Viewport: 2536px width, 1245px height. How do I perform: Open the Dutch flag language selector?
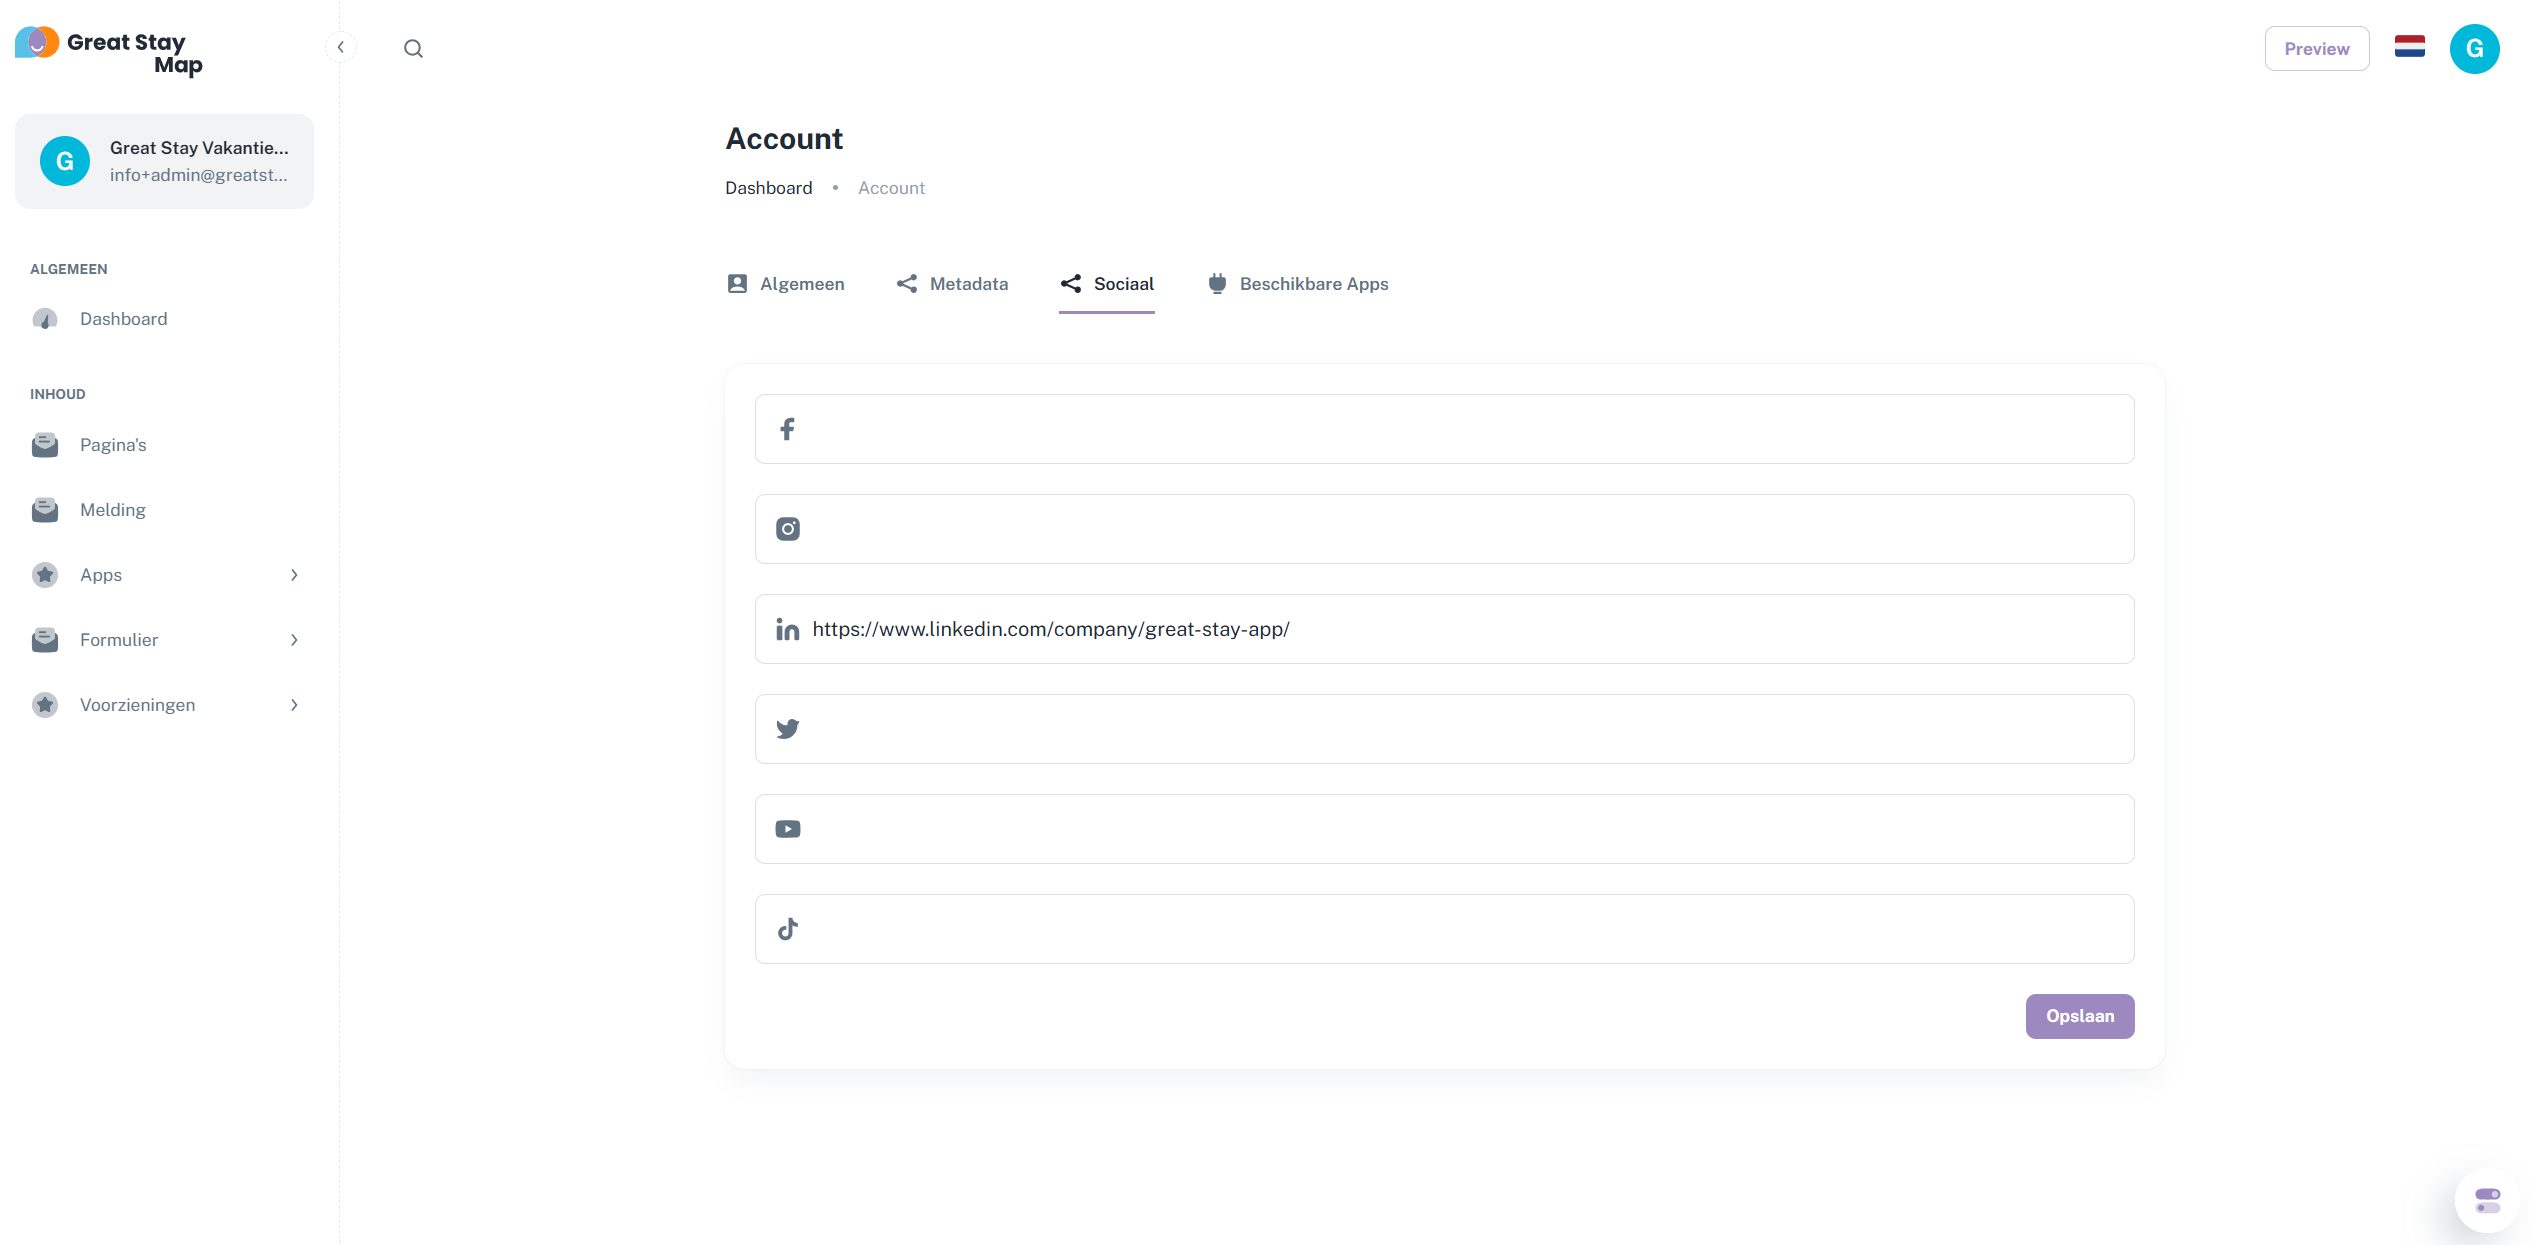tap(2409, 48)
